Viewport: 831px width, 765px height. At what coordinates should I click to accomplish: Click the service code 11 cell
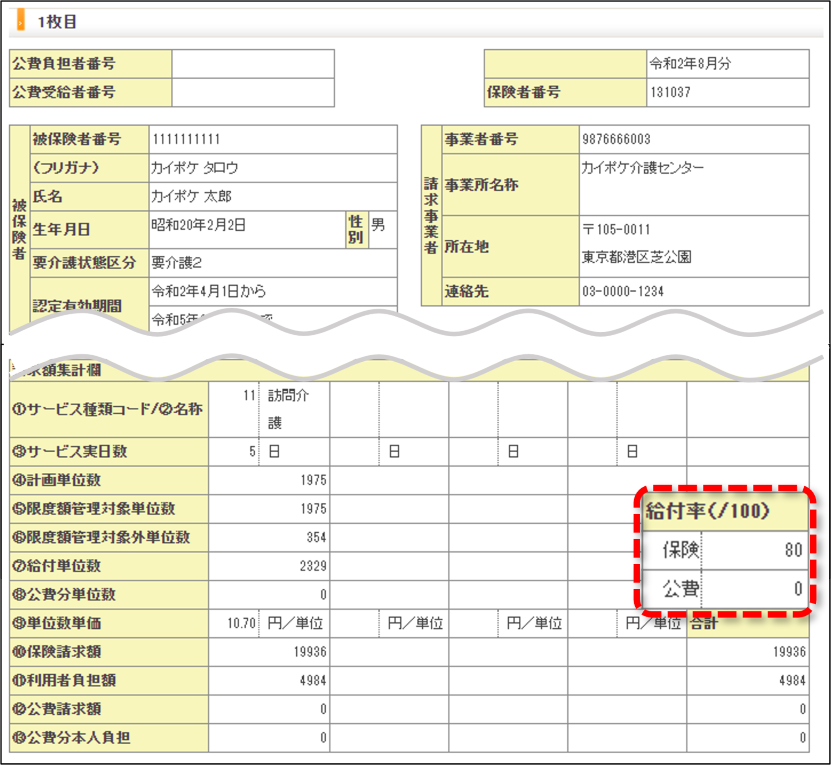[x=234, y=409]
